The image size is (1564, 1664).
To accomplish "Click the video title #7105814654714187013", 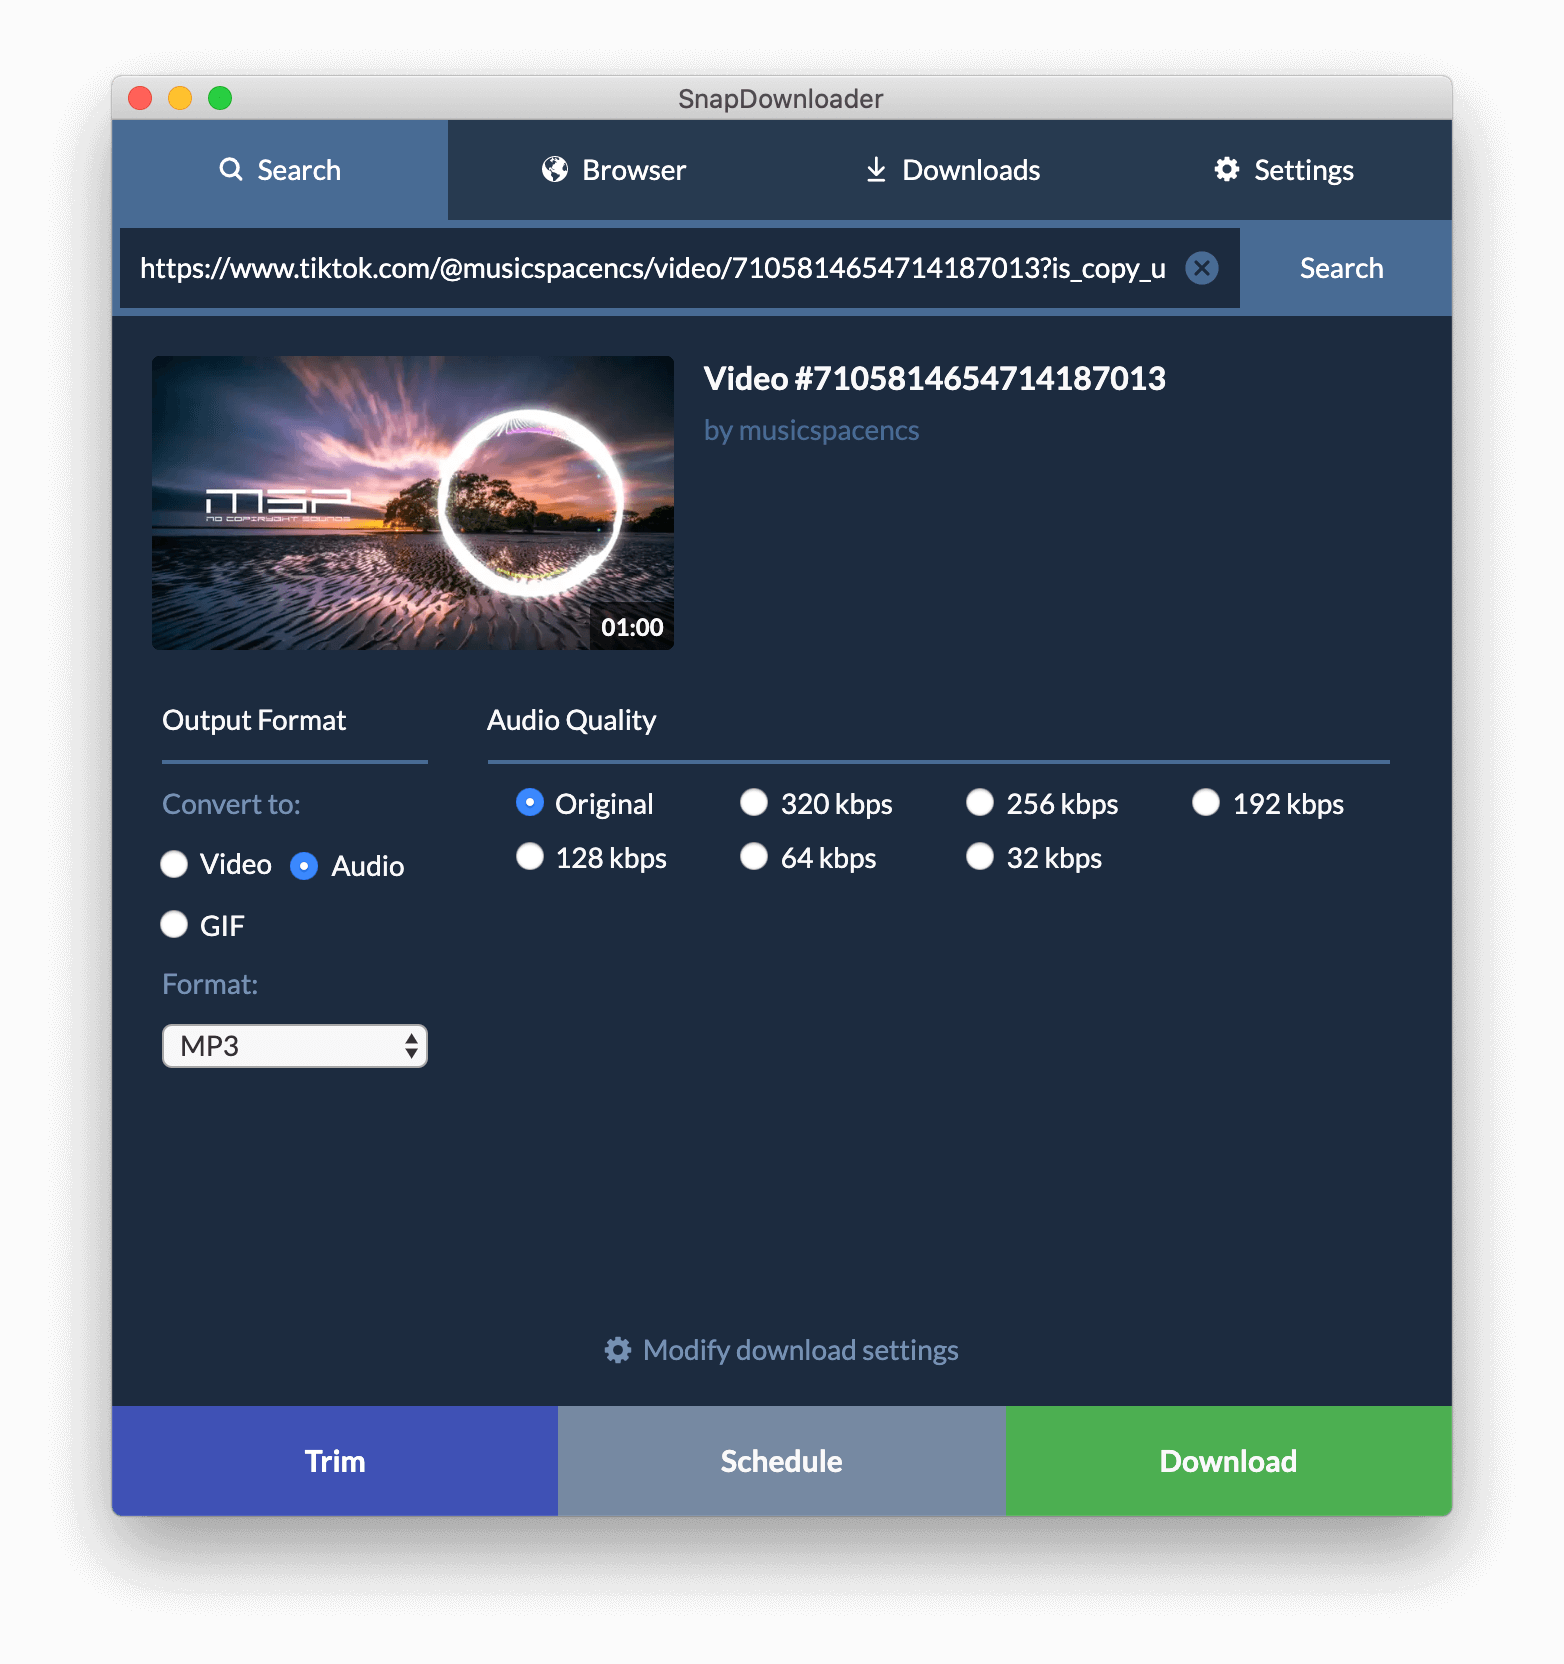I will (x=935, y=379).
